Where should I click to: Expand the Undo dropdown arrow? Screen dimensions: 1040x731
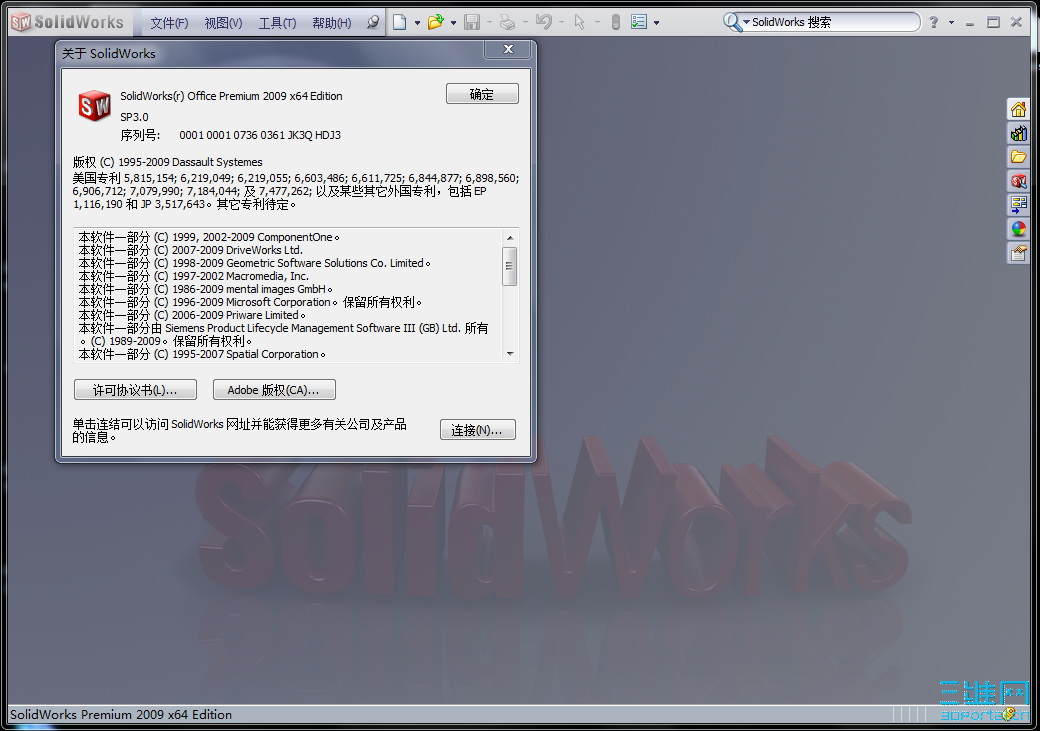pyautogui.click(x=561, y=23)
